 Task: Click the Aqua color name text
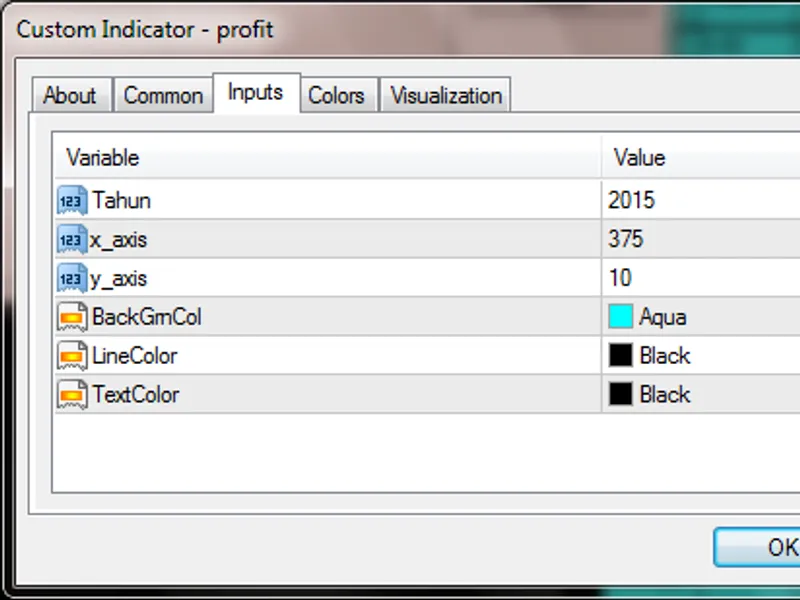pyautogui.click(x=663, y=317)
